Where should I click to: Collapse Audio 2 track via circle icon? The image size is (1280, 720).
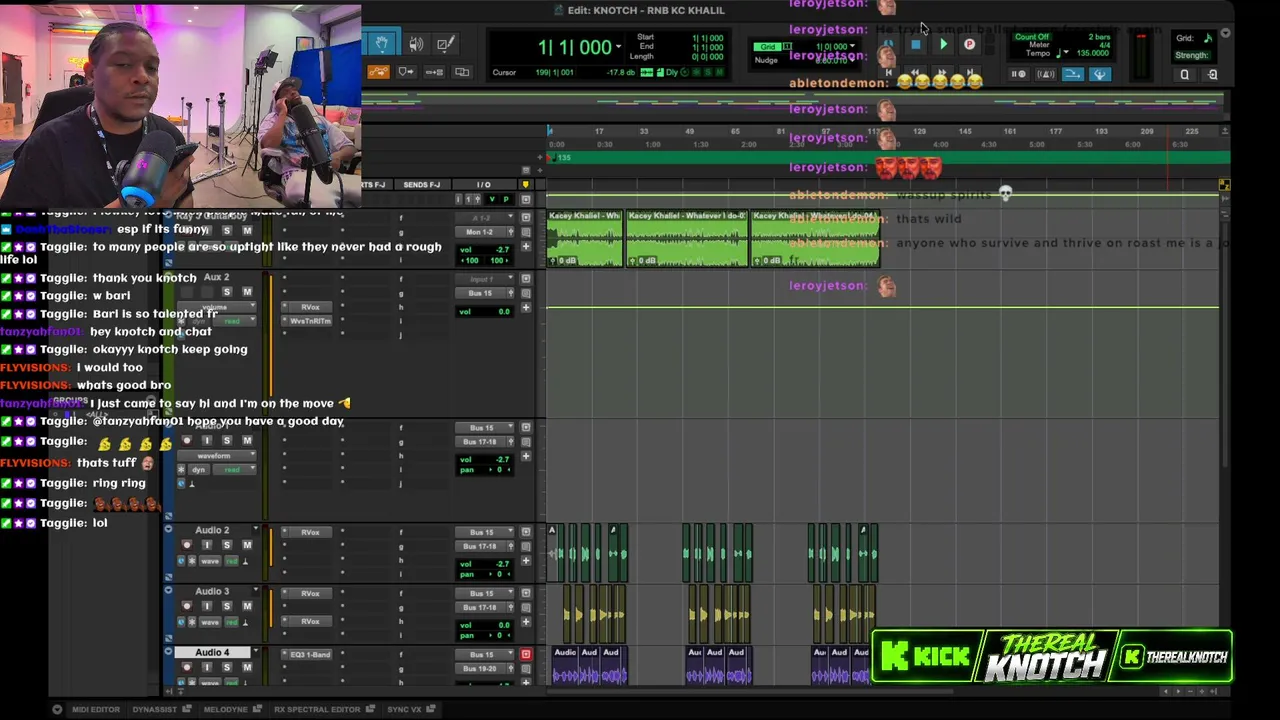pos(168,530)
